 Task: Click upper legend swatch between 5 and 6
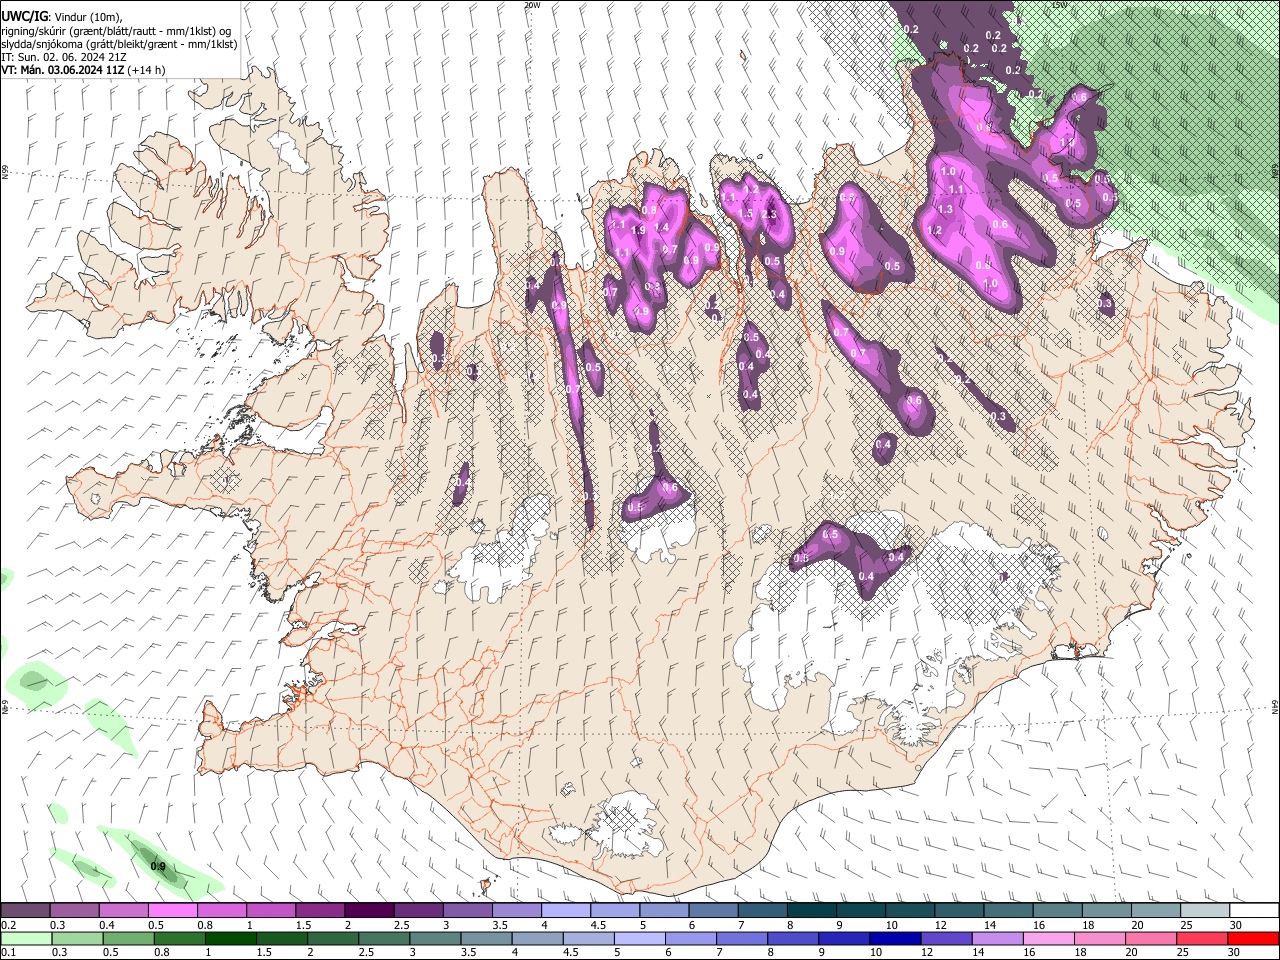coord(665,910)
